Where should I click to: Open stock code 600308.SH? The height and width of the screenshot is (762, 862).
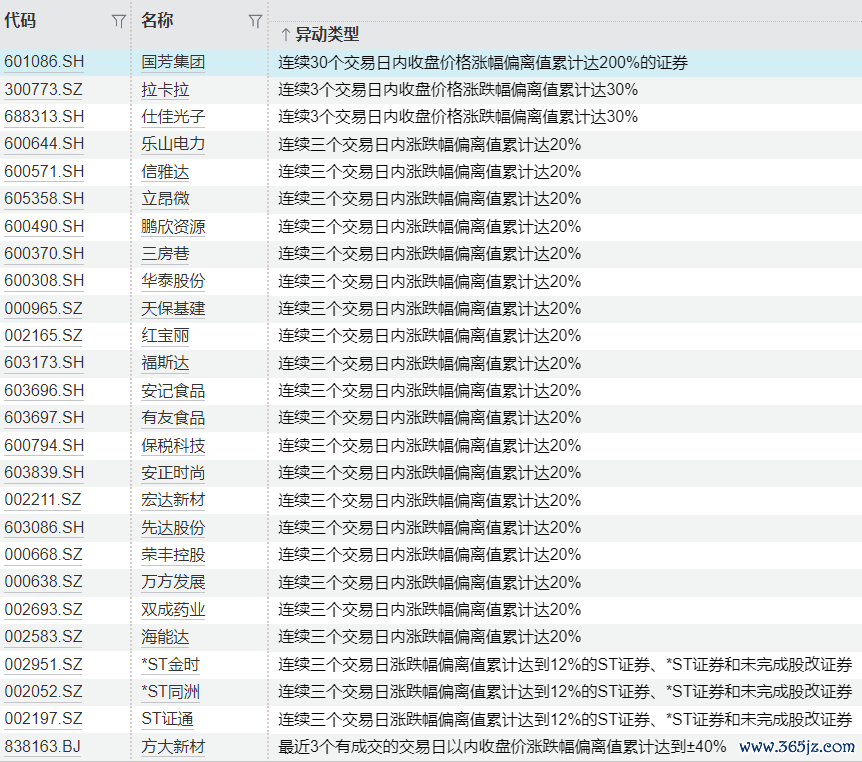coord(44,281)
